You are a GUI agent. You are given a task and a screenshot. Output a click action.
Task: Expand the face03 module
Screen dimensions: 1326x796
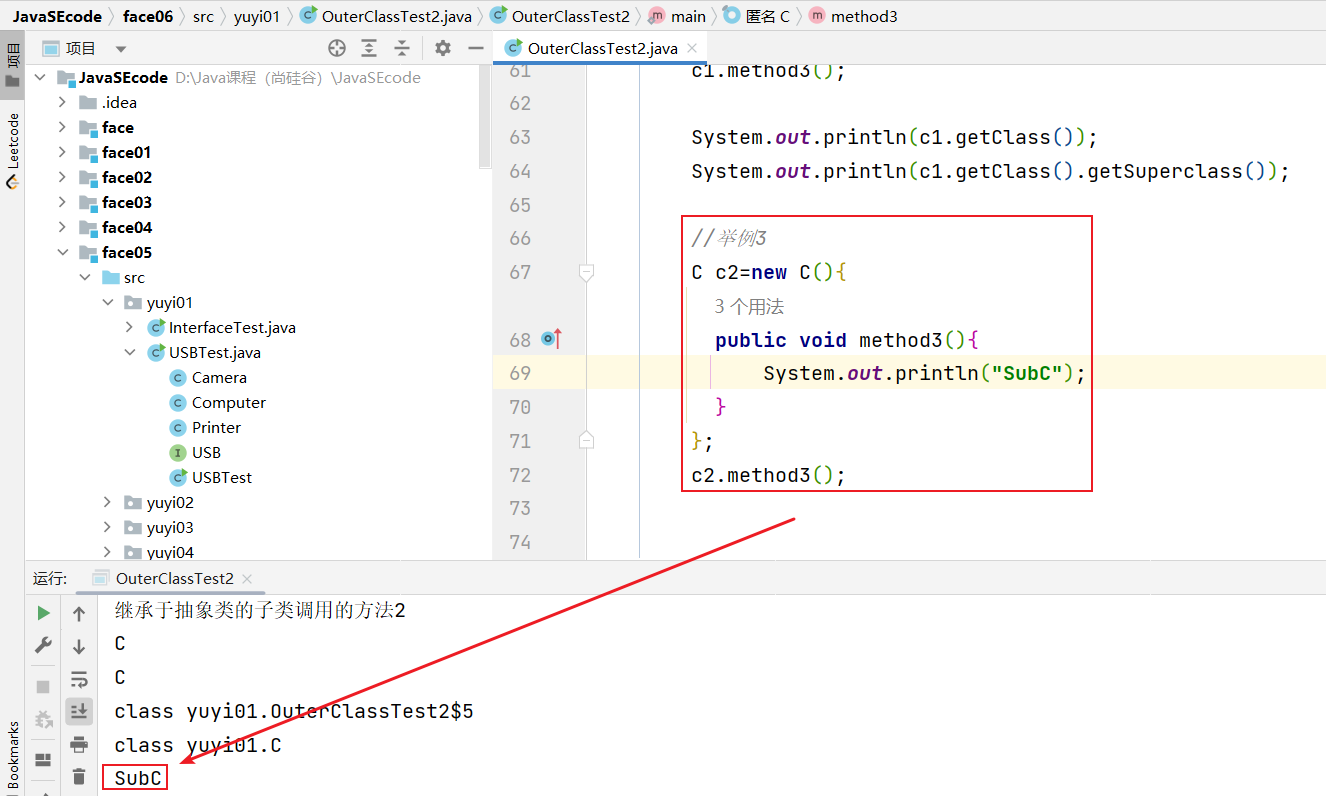pos(62,202)
